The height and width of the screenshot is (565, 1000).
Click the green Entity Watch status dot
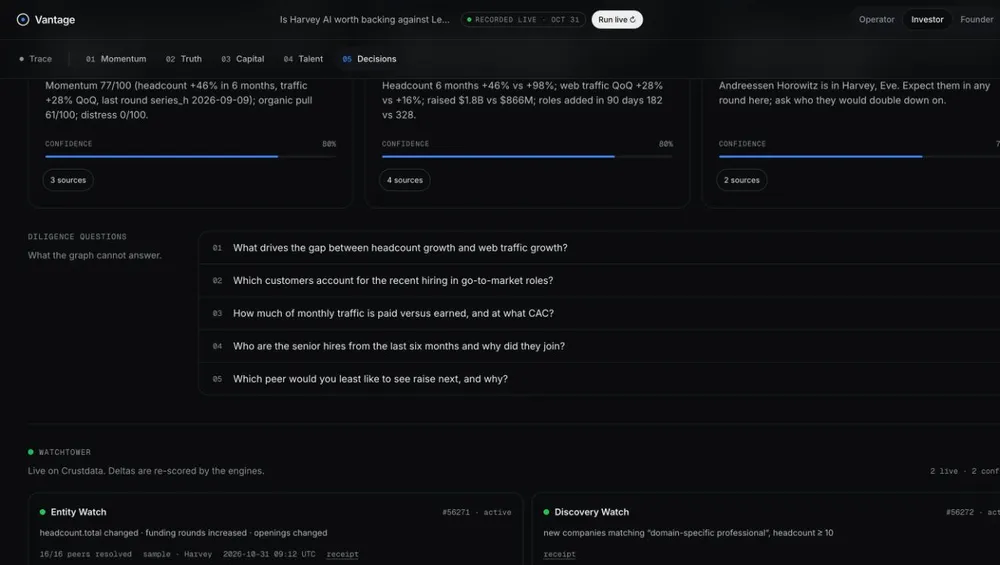point(43,512)
